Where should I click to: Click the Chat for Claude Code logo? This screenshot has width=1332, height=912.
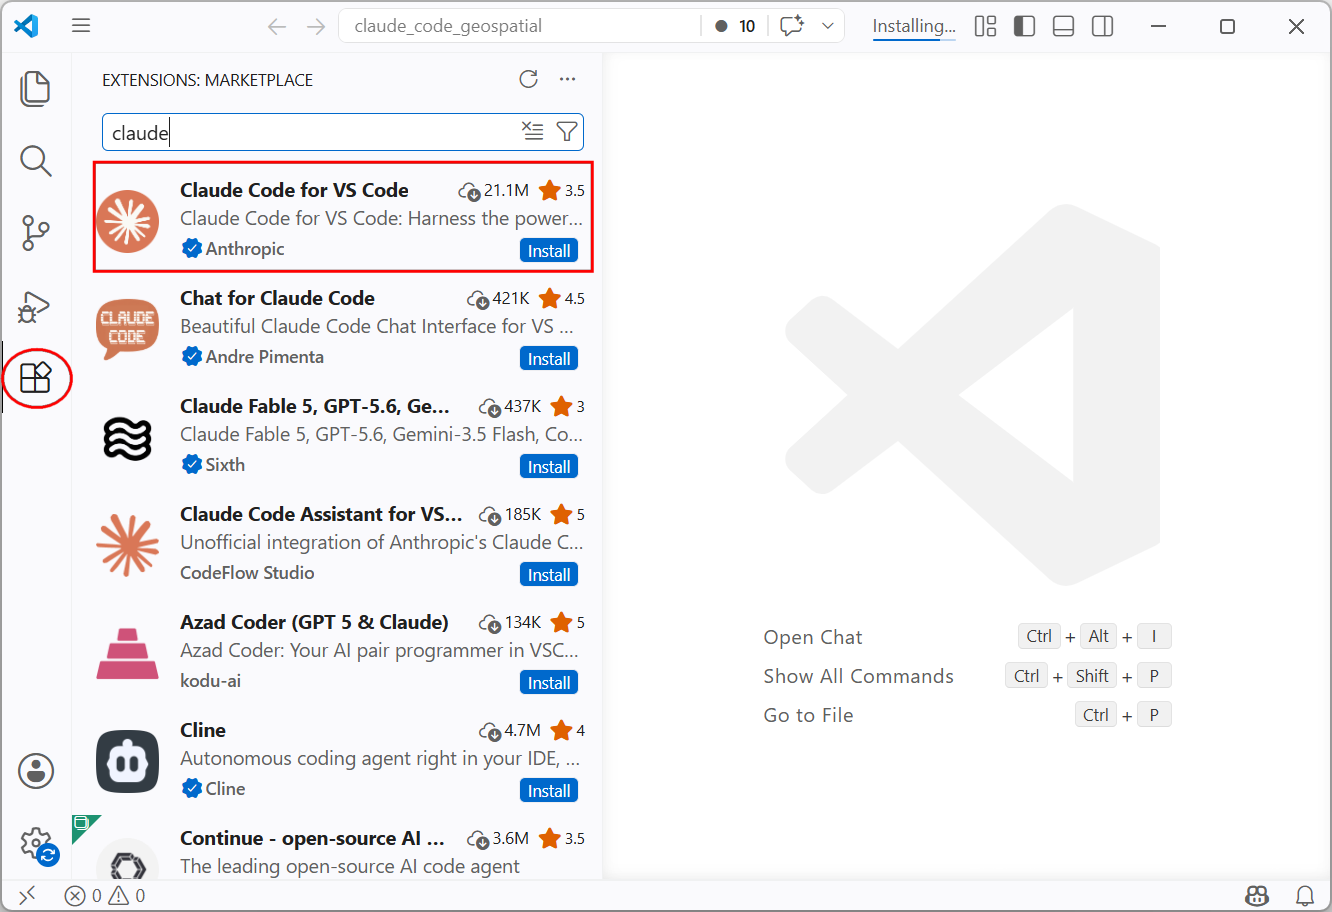(128, 329)
